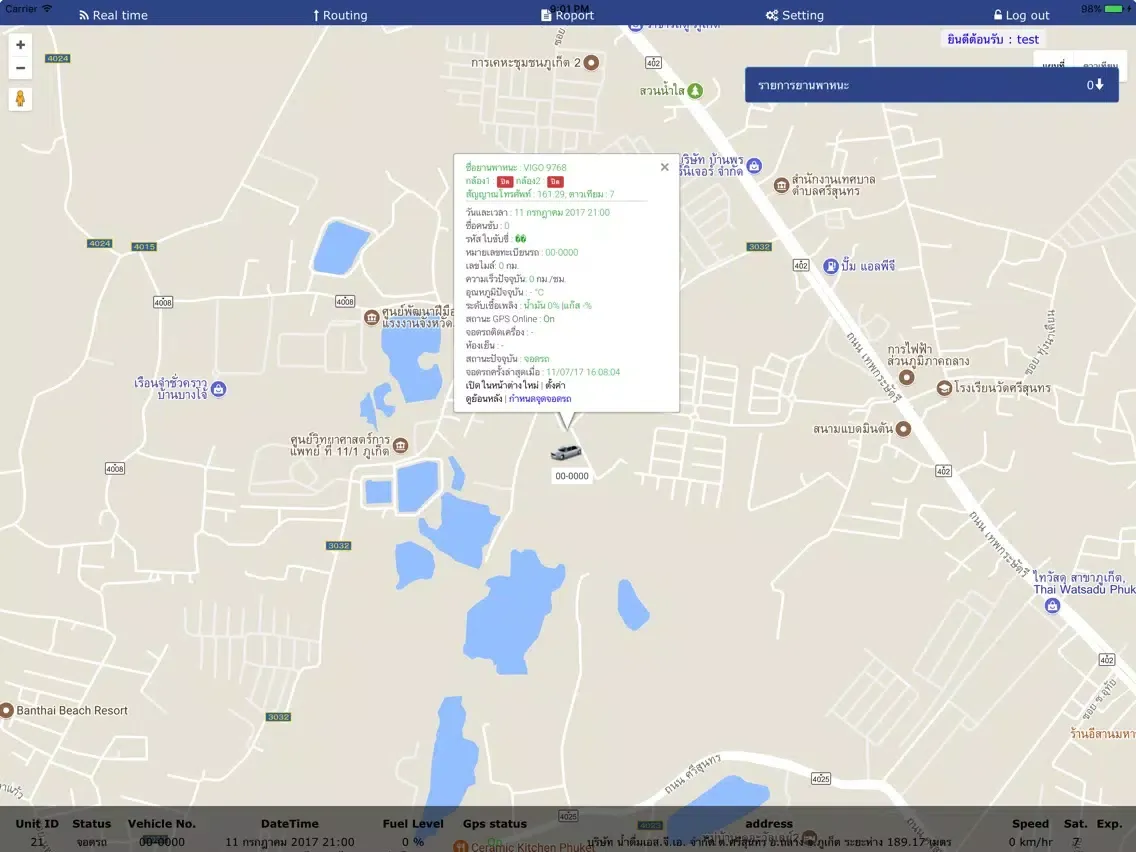Click กำหนดจุดจอดรถ link in popup

540,398
